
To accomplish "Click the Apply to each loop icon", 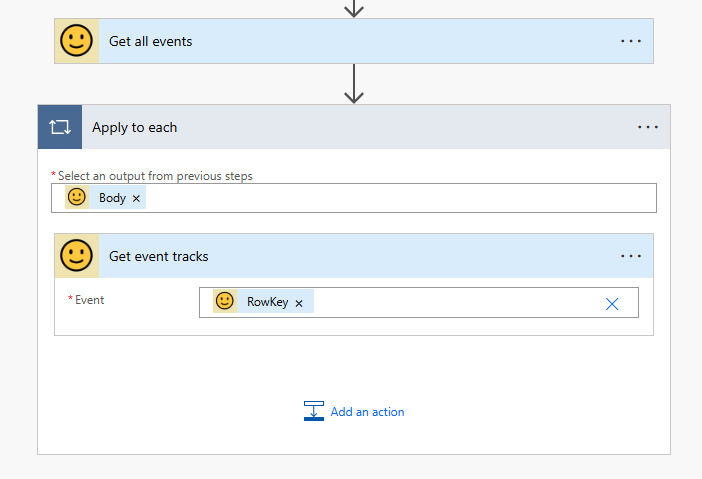I will [60, 127].
